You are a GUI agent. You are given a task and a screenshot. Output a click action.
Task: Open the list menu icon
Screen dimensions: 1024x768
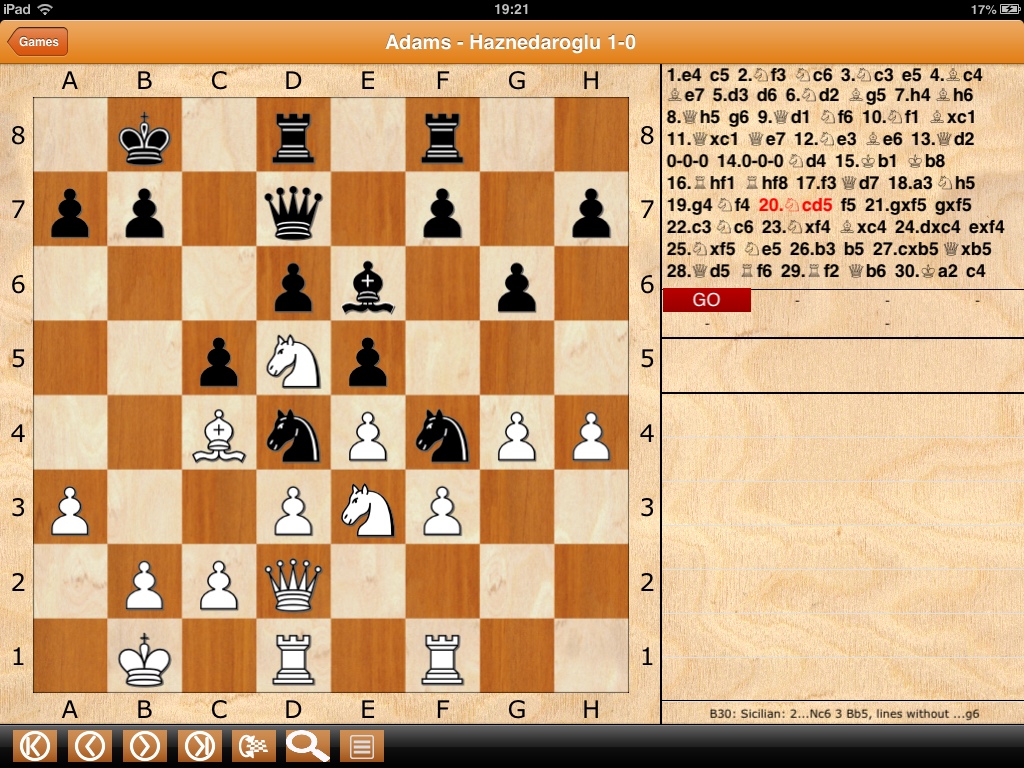pos(362,746)
